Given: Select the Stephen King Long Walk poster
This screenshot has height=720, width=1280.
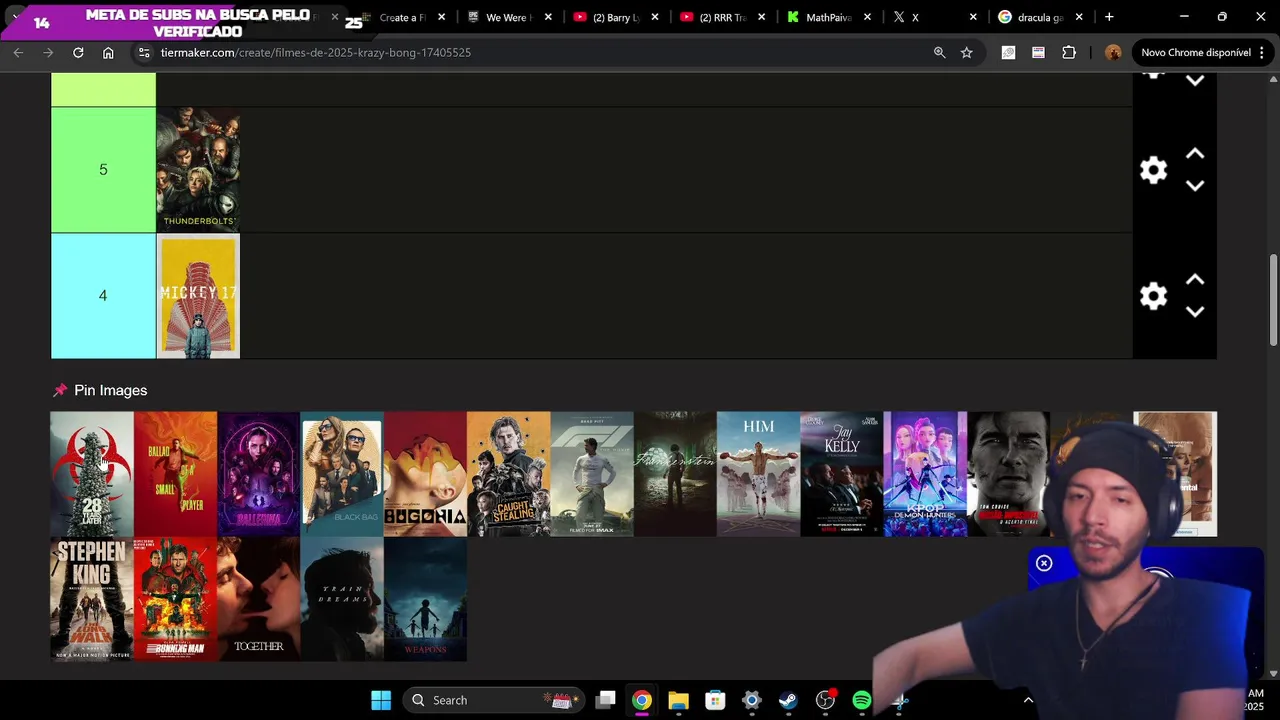Looking at the screenshot, I should (x=92, y=599).
